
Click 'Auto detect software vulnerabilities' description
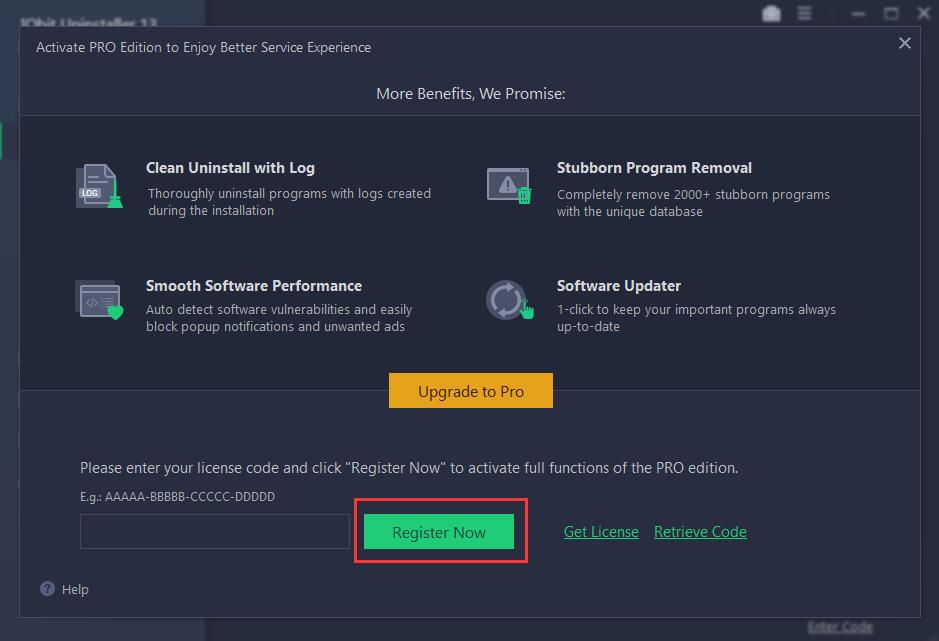click(279, 318)
